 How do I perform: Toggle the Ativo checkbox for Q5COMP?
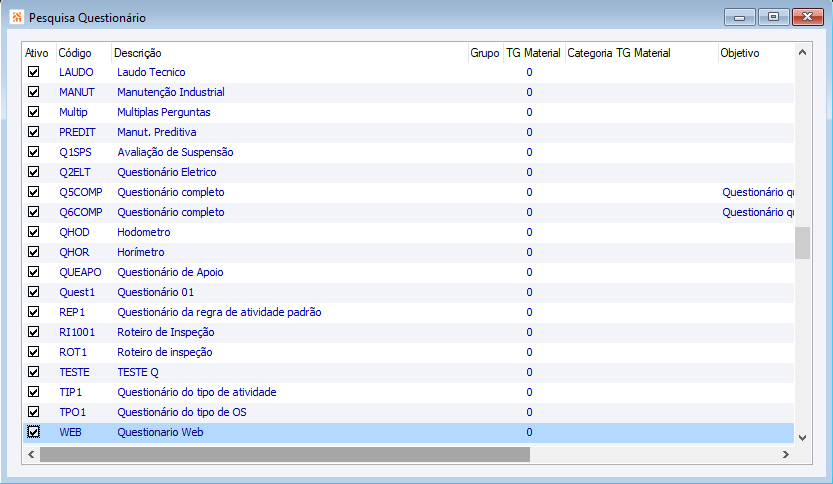[x=33, y=192]
